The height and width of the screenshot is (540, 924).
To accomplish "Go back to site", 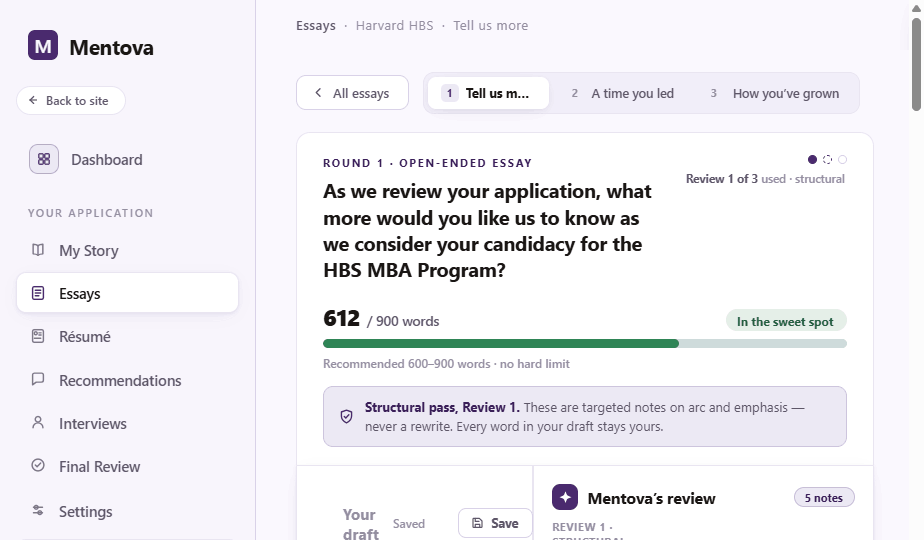I will [71, 101].
